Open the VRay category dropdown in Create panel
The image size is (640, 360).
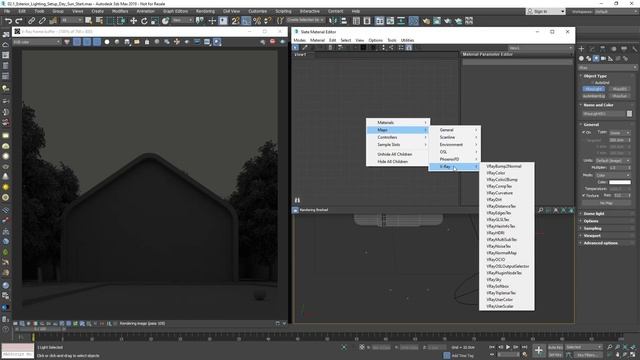(x=607, y=67)
